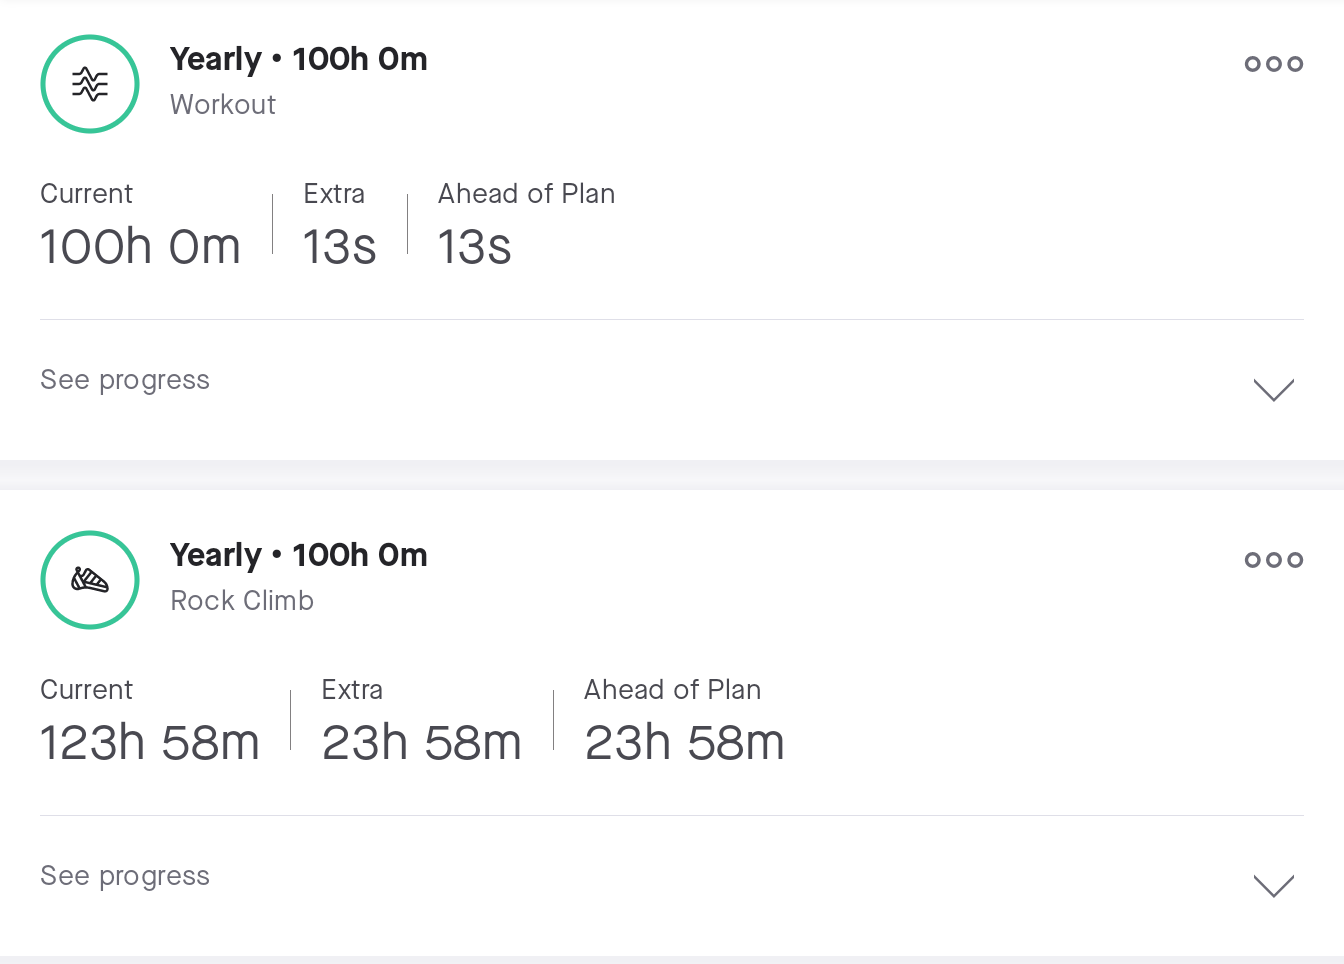The image size is (1344, 964).
Task: Expand Rock Climb progress with the chevron arrow
Action: tap(1274, 885)
